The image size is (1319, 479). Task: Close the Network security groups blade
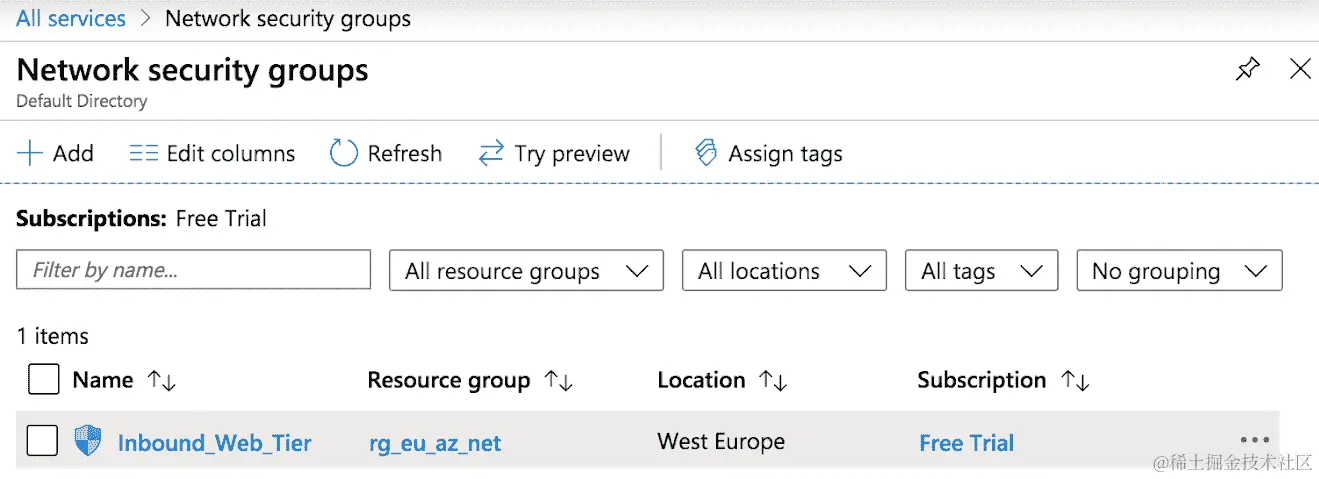1300,69
